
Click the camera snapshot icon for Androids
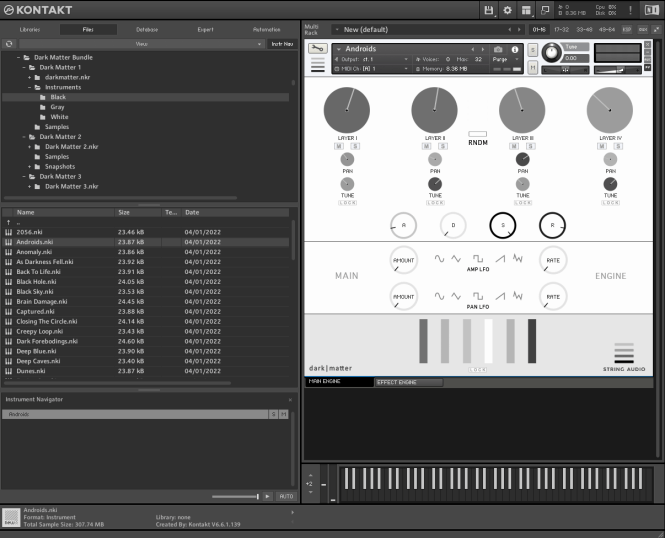point(499,49)
